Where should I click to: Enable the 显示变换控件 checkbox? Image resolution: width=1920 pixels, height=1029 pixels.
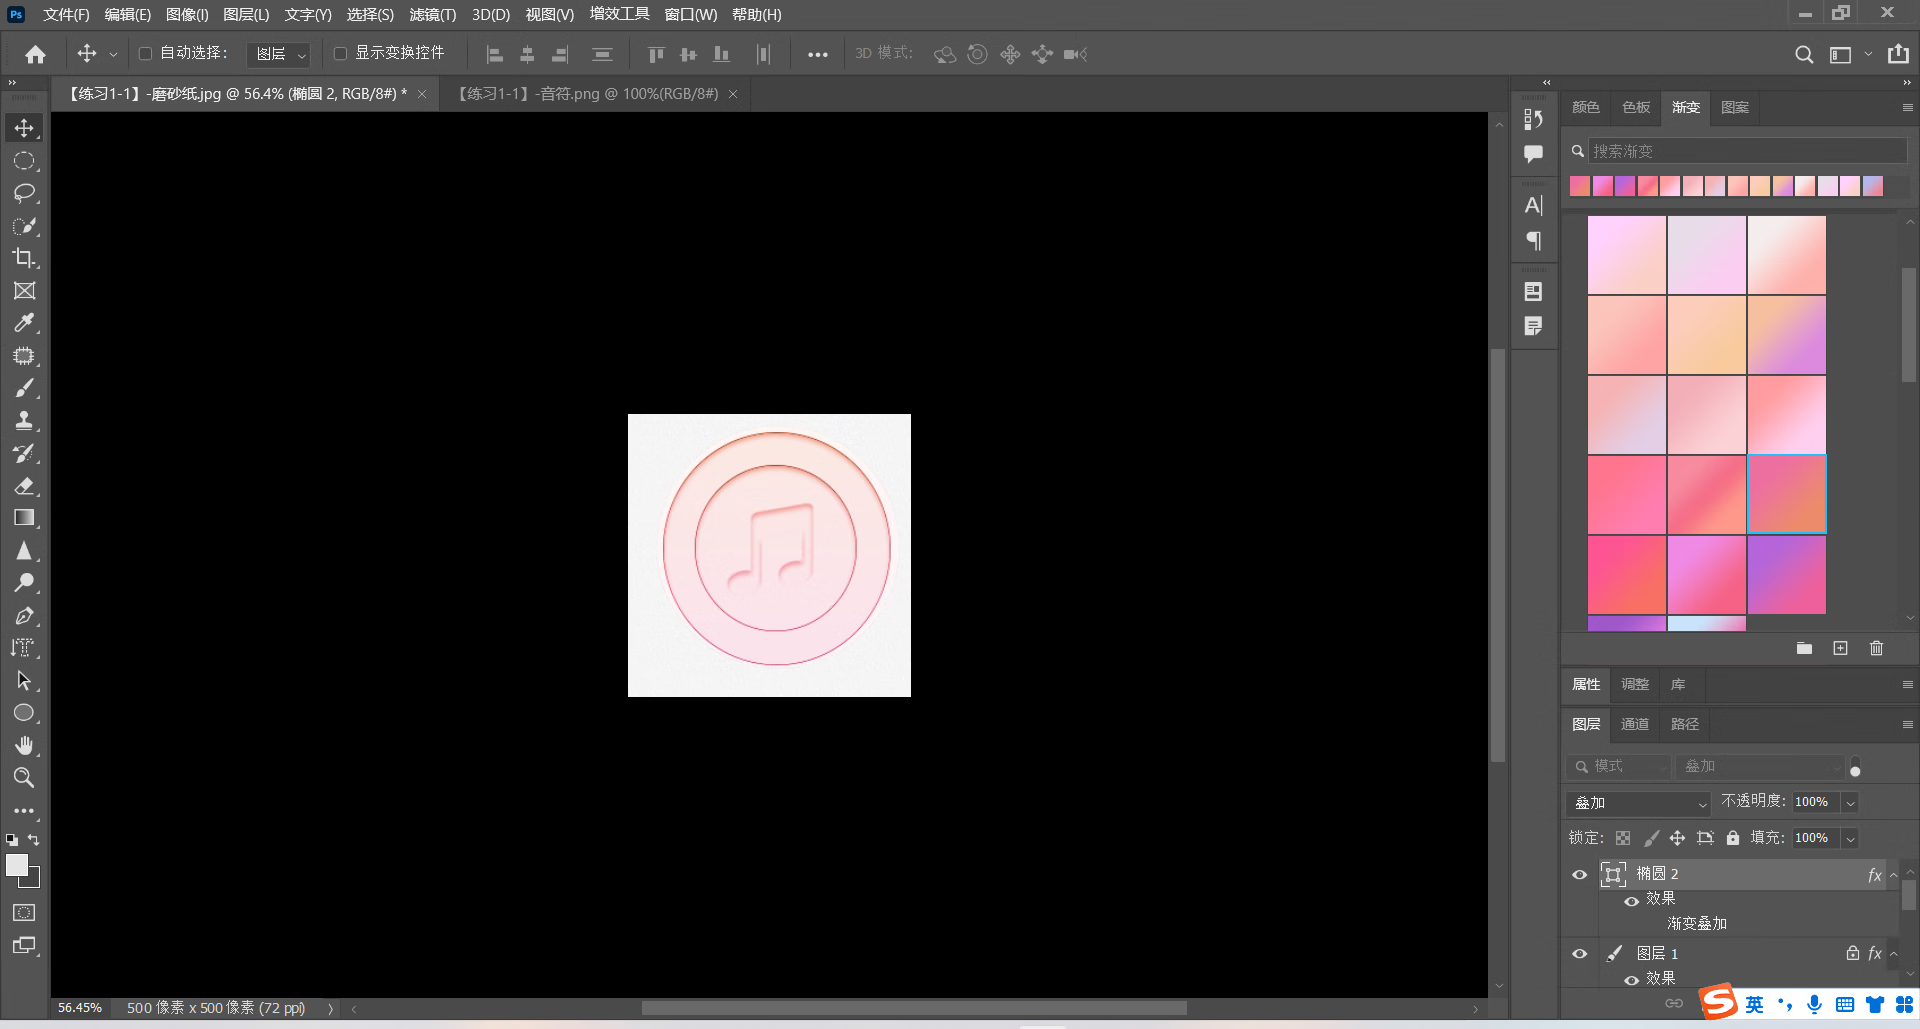(x=340, y=53)
